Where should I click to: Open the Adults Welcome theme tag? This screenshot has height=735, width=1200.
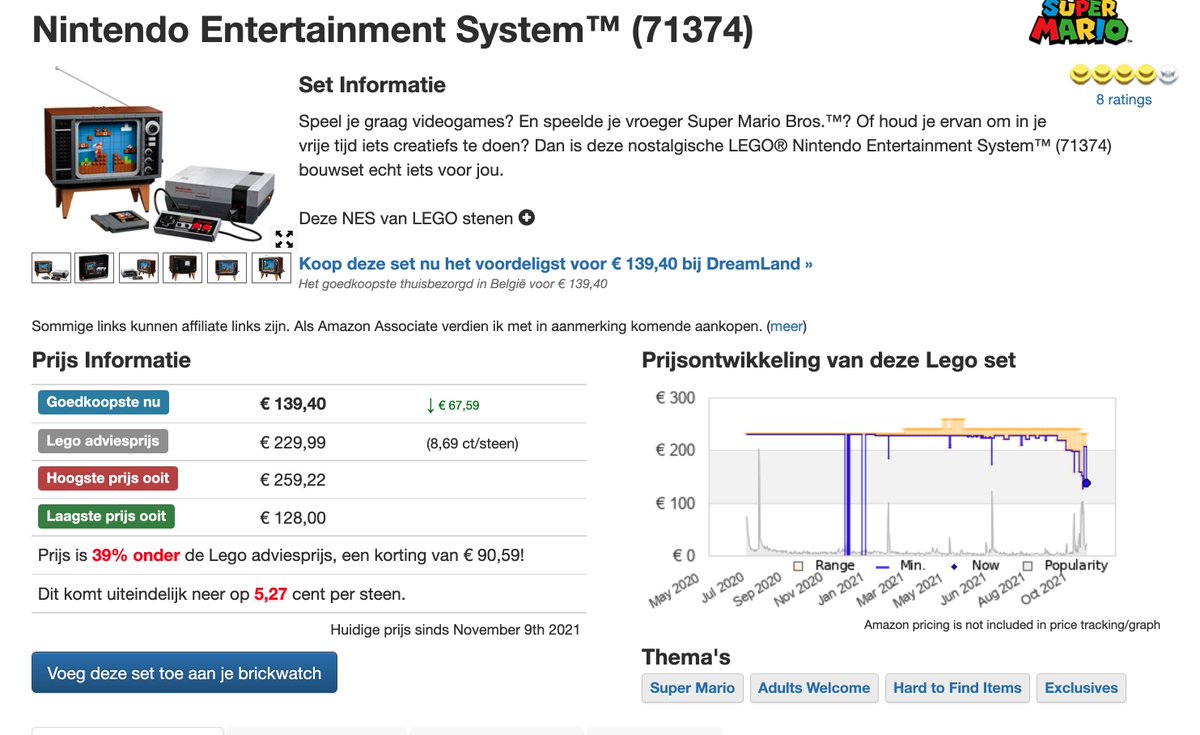coord(814,688)
